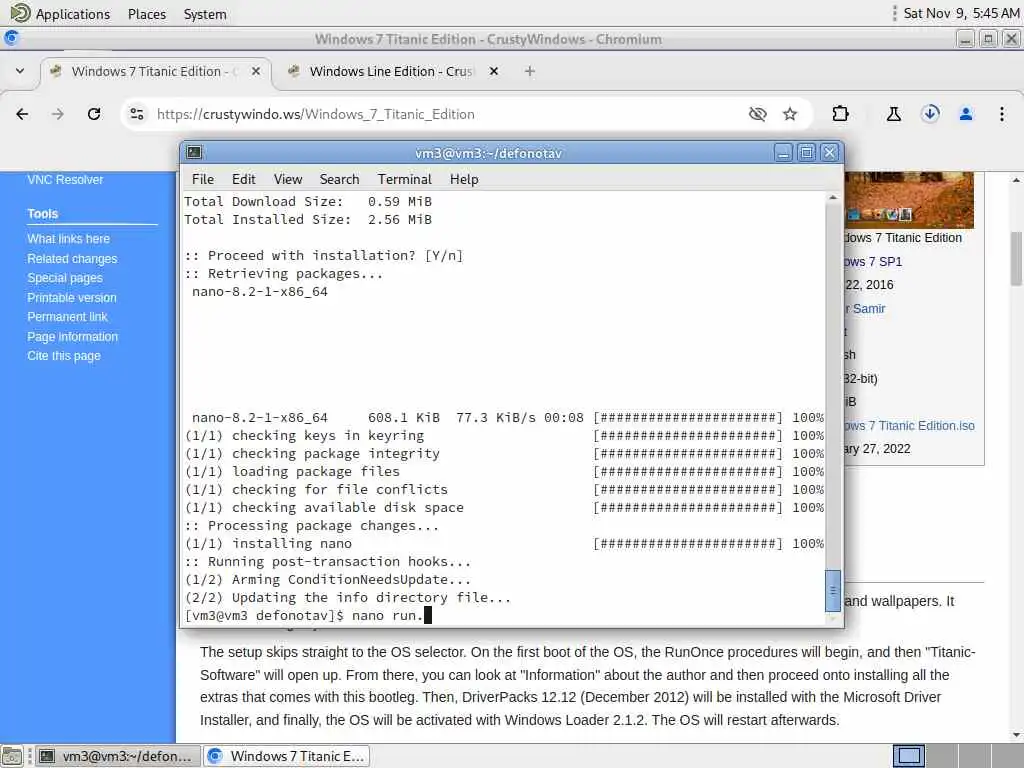Bookmark this page with the star

[x=790, y=114]
